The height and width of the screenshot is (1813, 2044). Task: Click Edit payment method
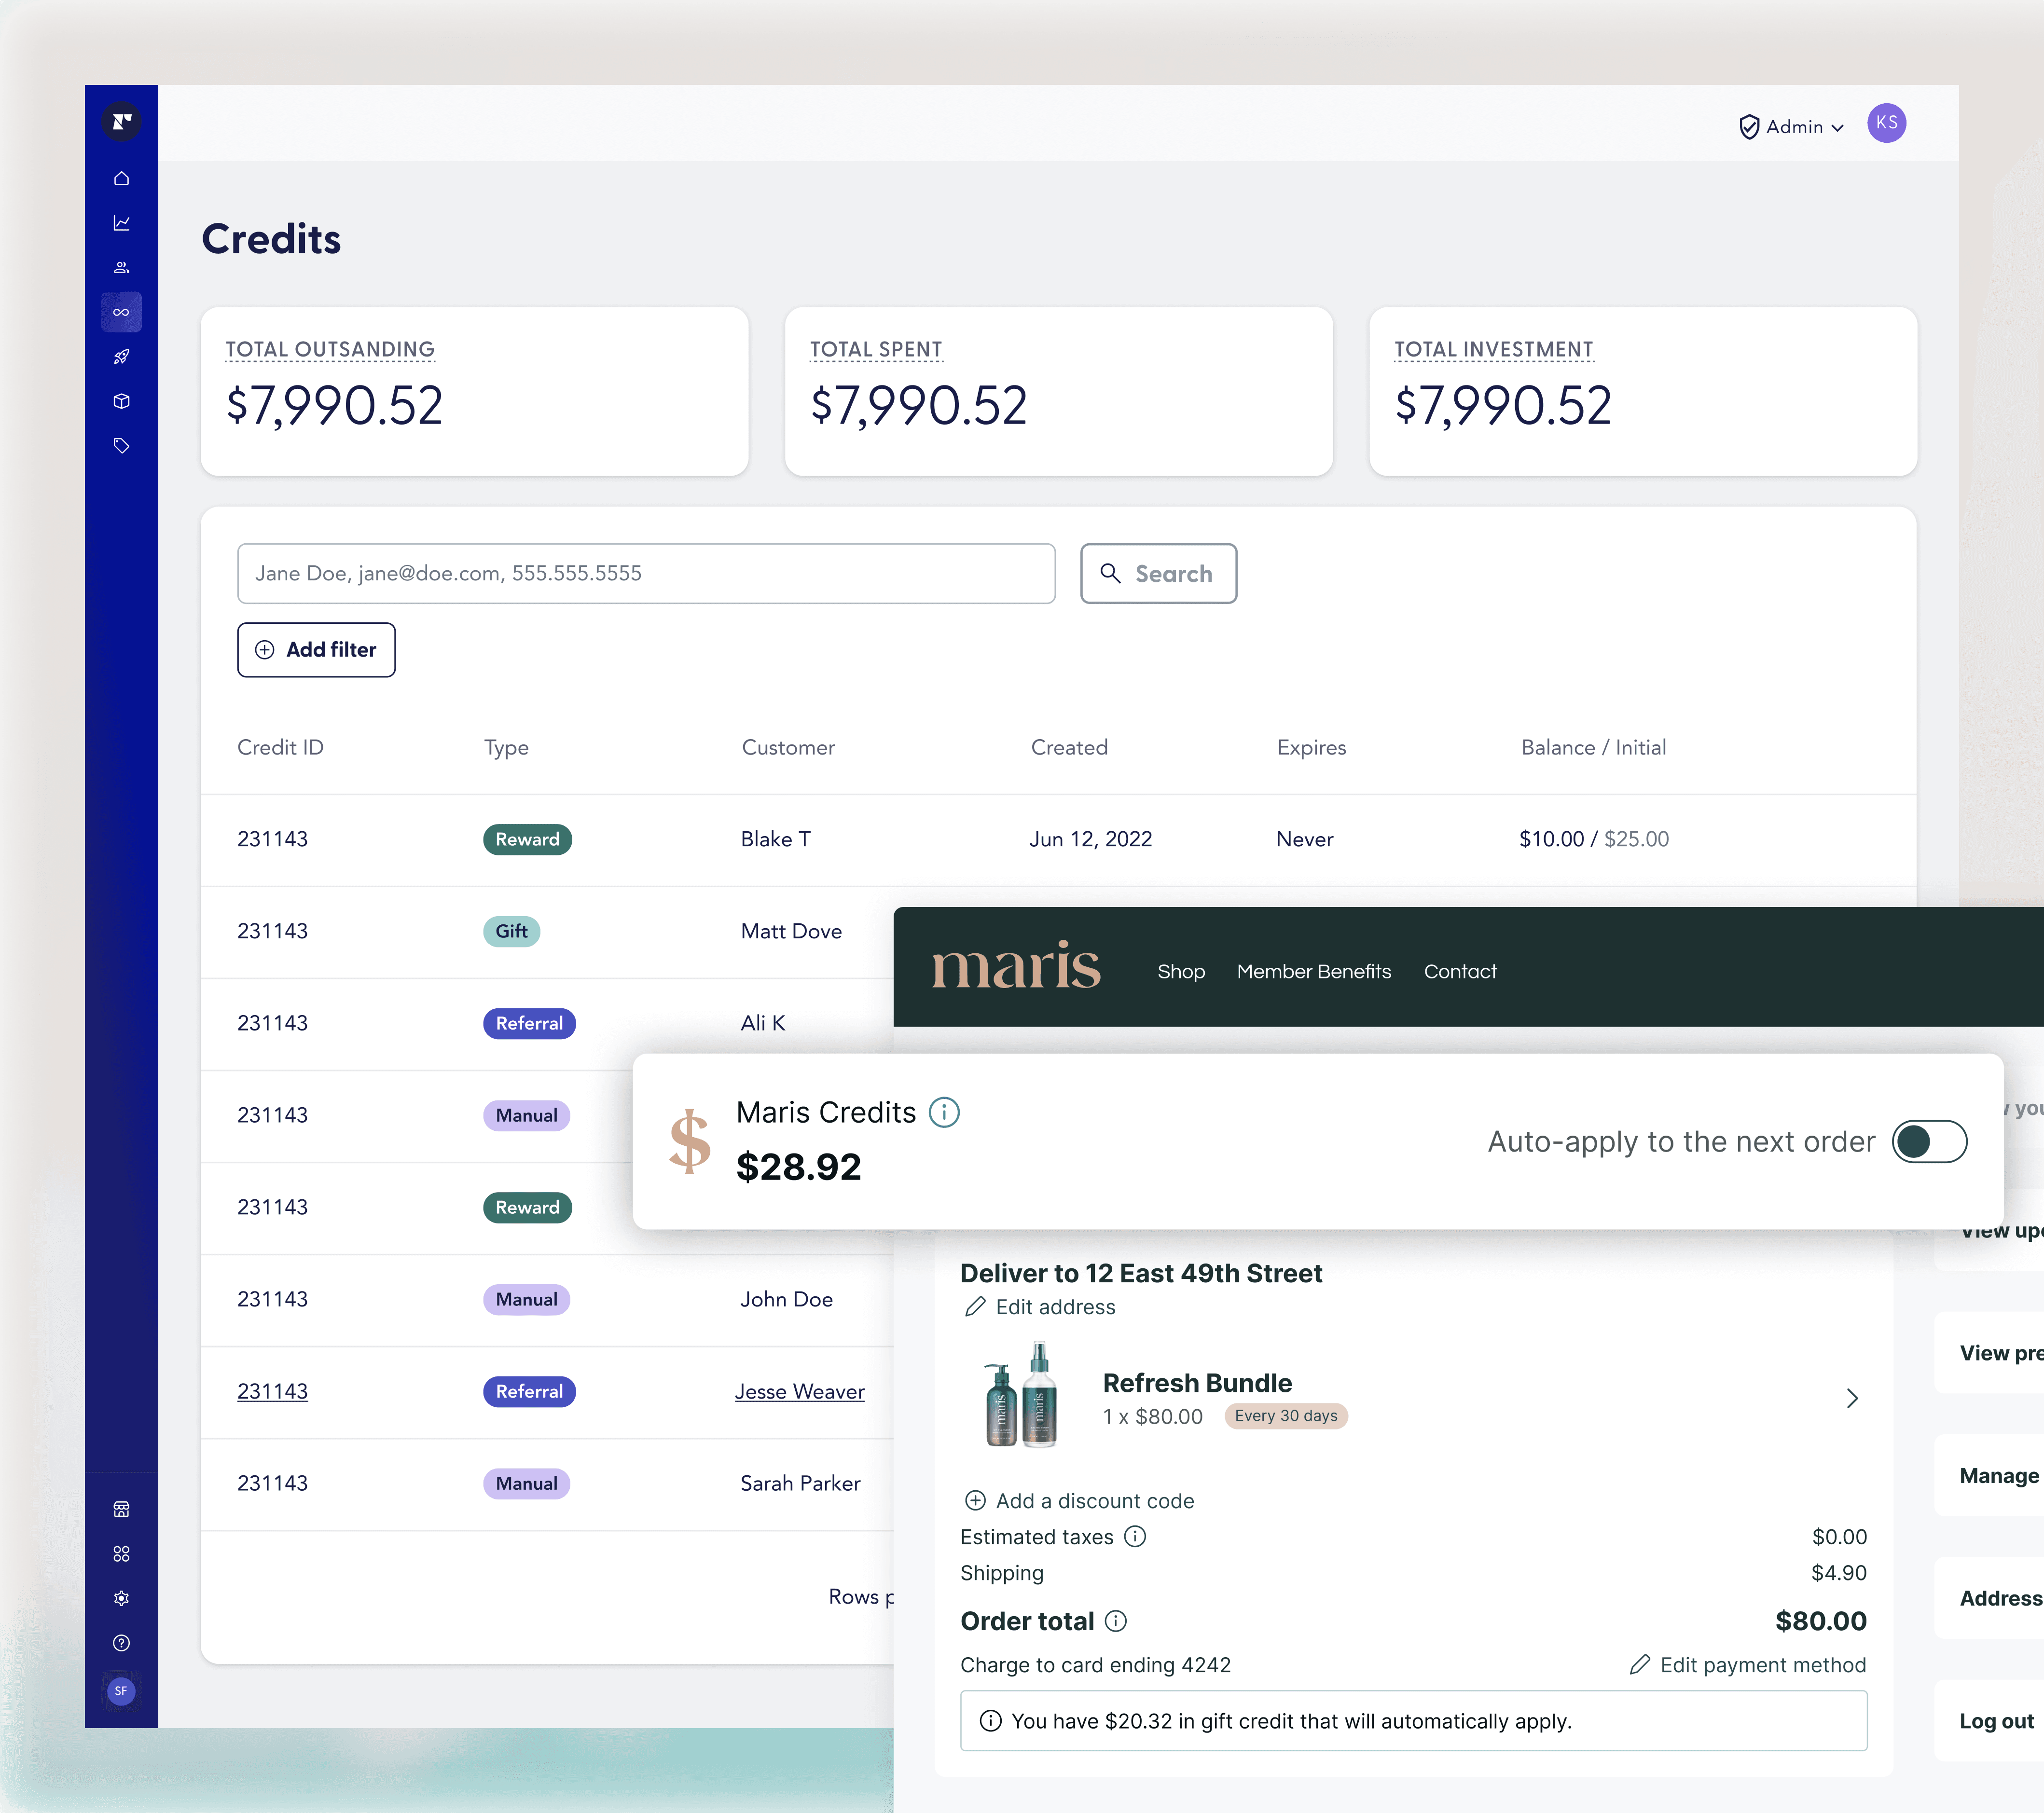(1748, 1665)
